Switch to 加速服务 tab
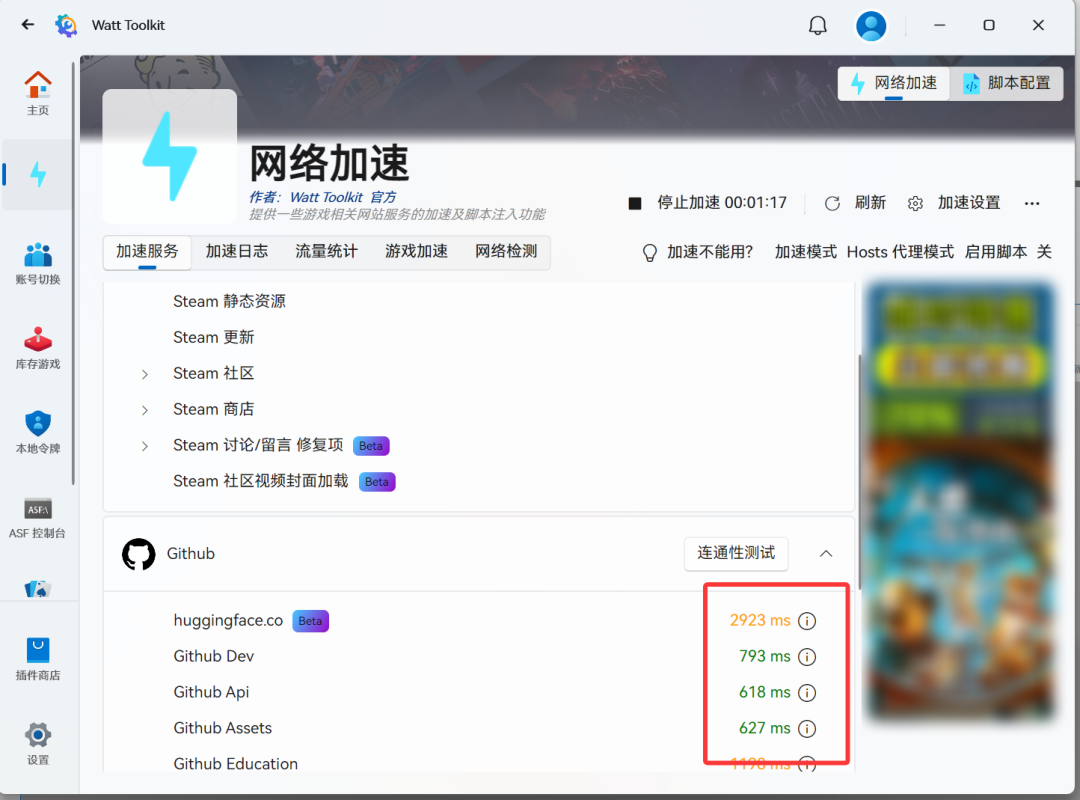 pos(147,252)
